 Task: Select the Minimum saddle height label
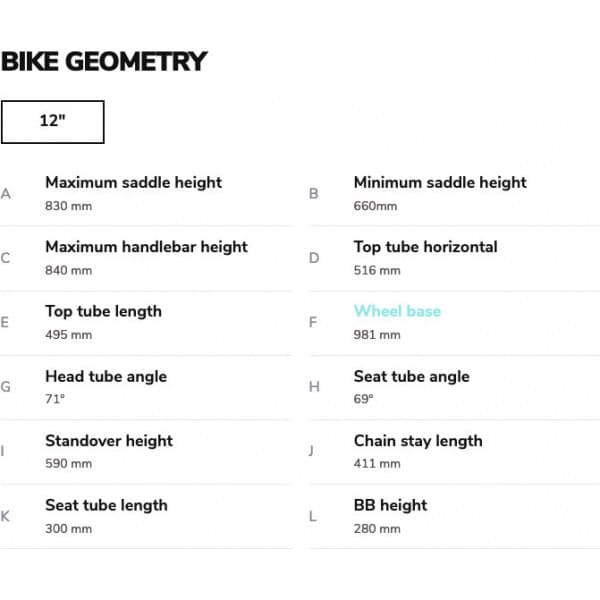coord(440,183)
